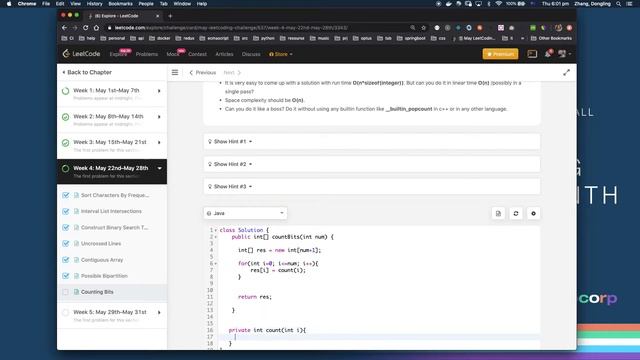
Task: Reload page with browser reload icon
Action: (x=86, y=28)
